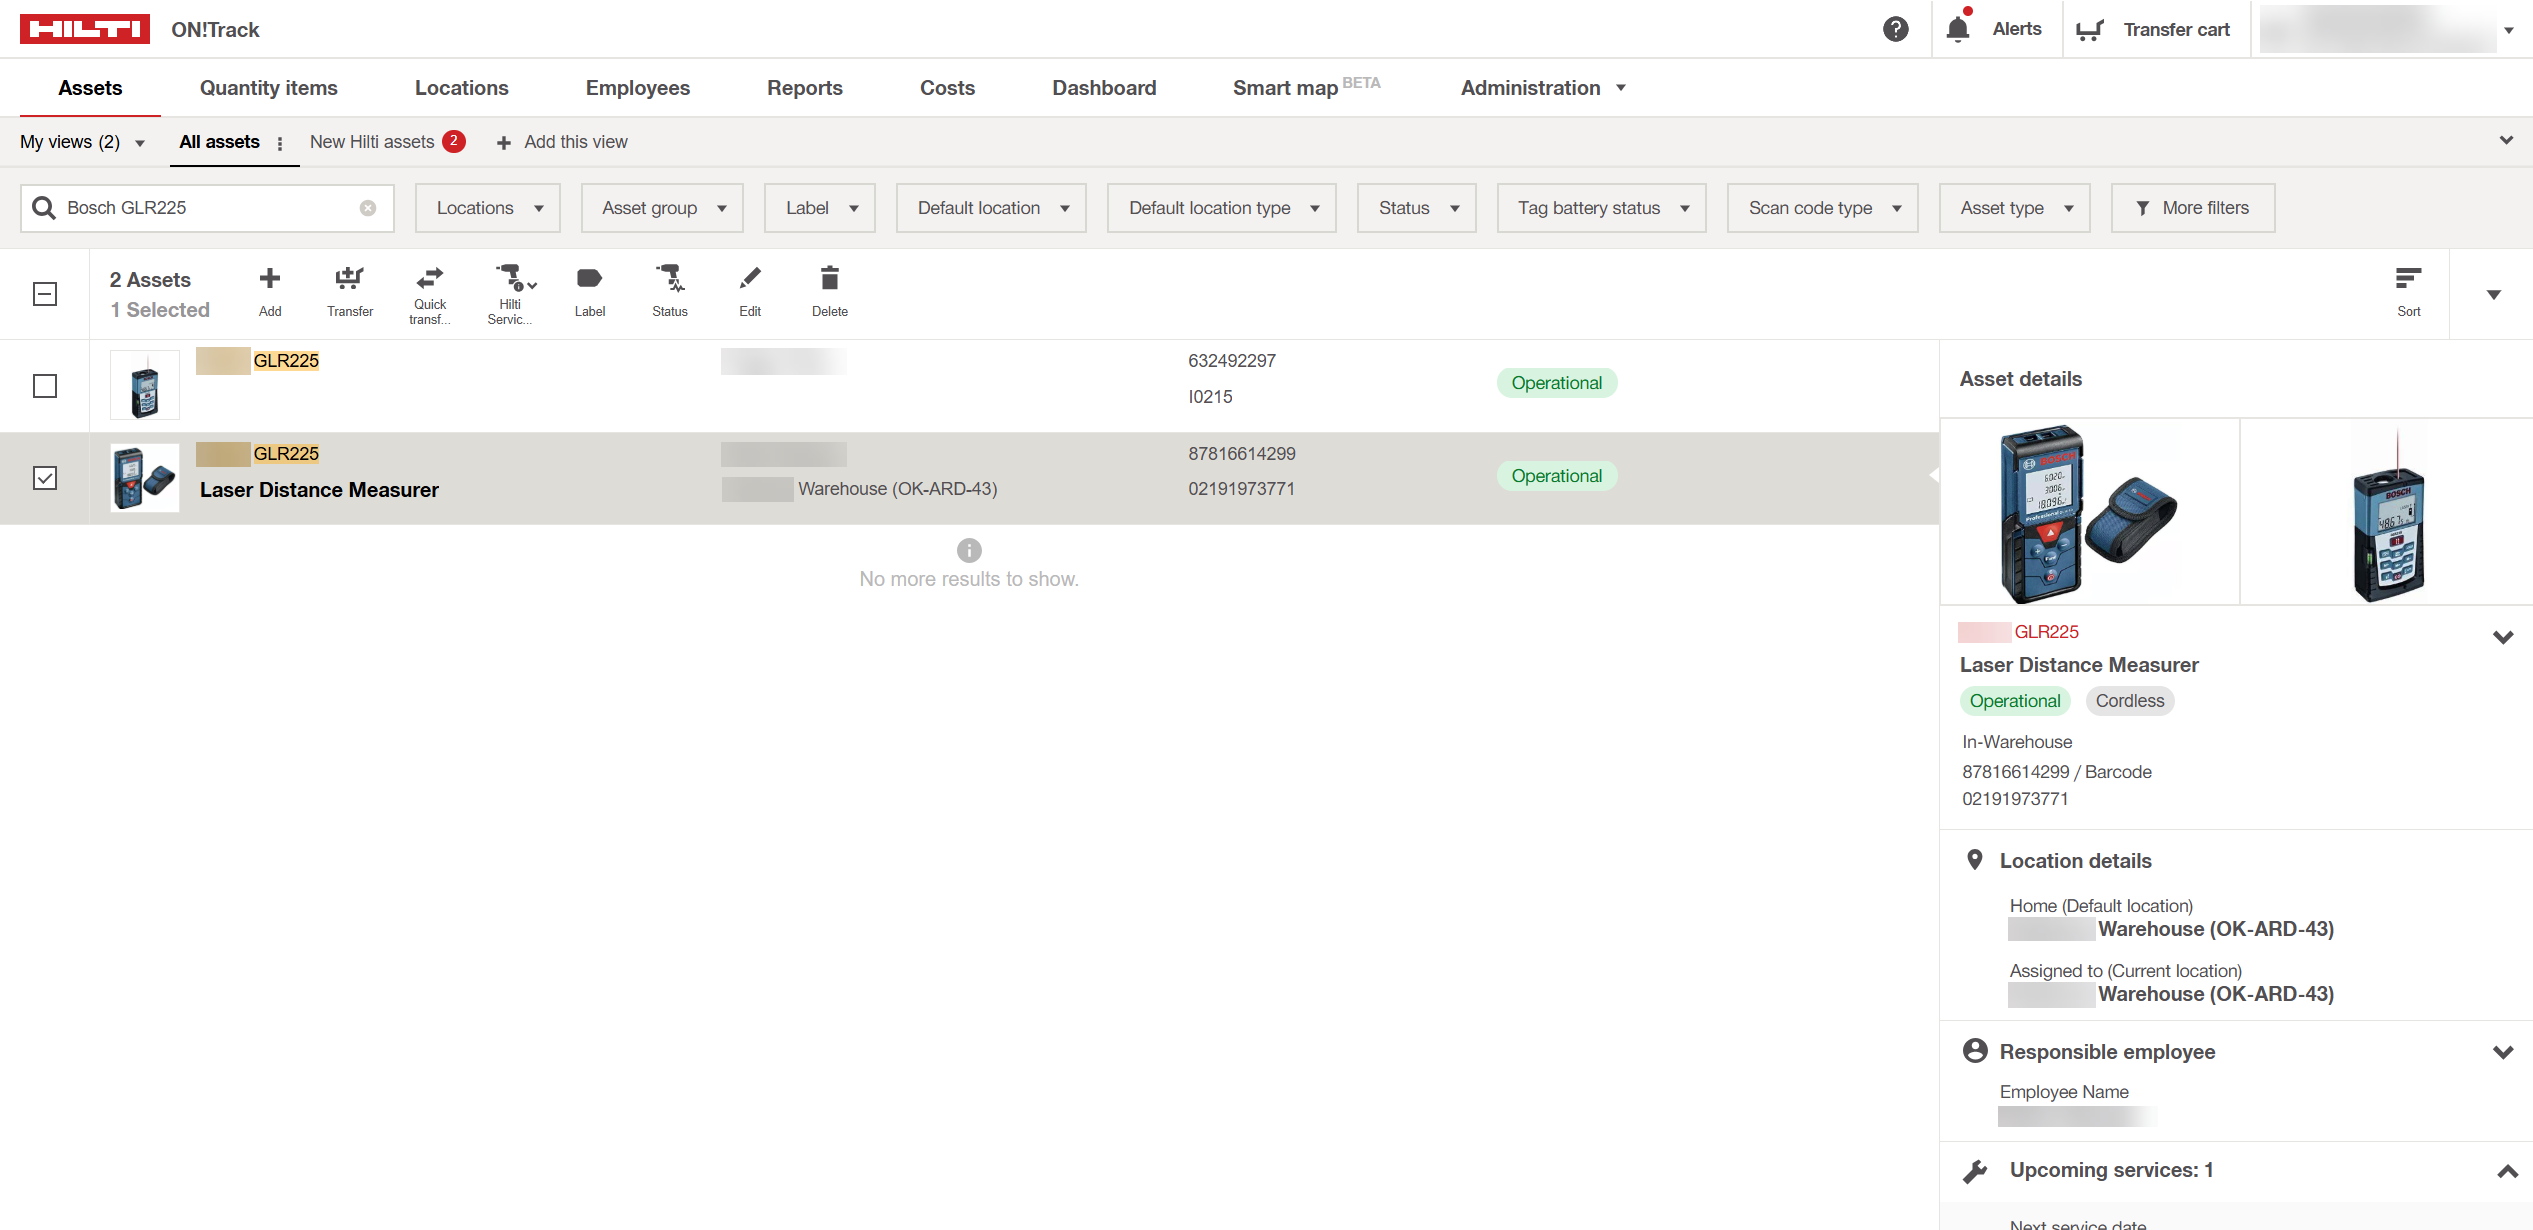Open More filters

point(2193,208)
